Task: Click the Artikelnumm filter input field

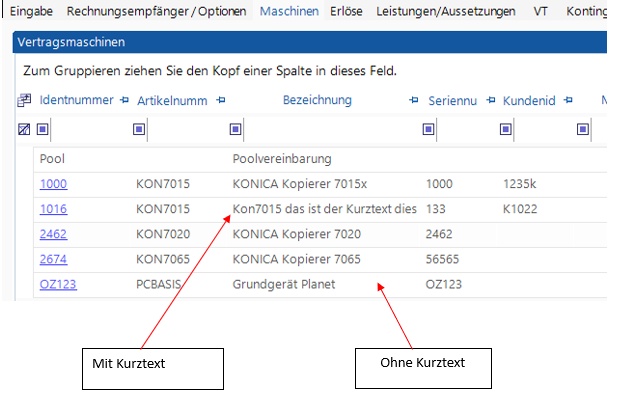Action: pos(188,129)
